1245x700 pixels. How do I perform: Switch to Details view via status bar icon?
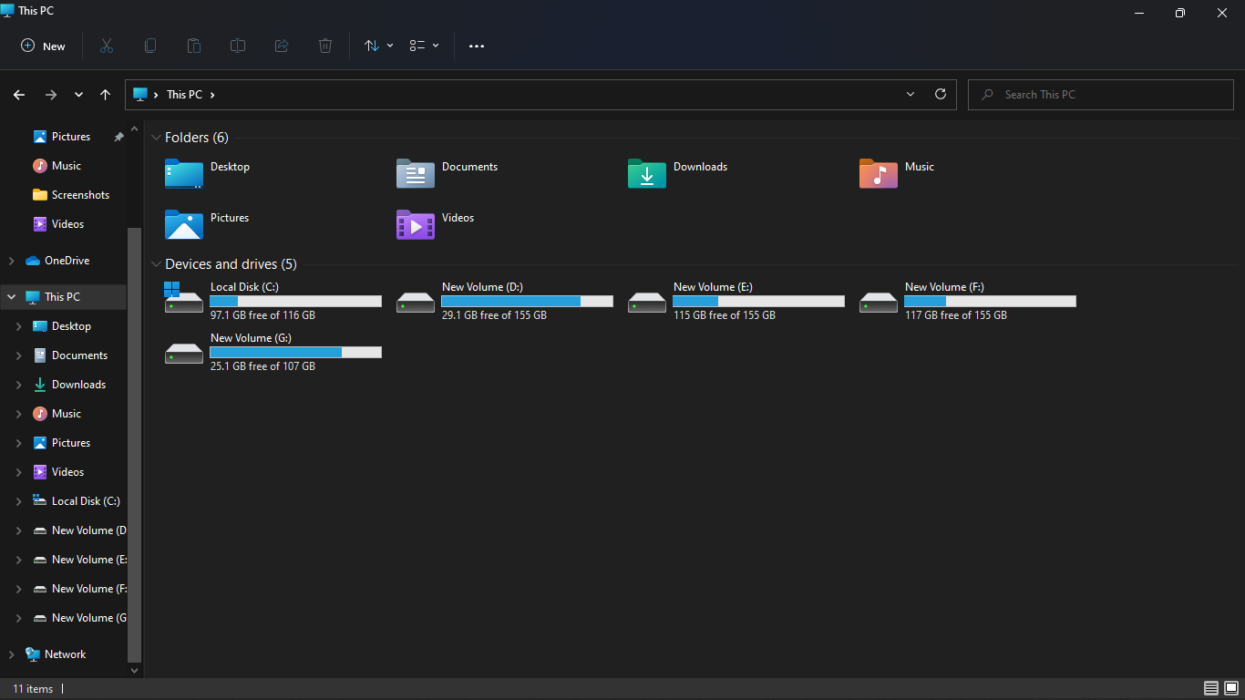1211,688
